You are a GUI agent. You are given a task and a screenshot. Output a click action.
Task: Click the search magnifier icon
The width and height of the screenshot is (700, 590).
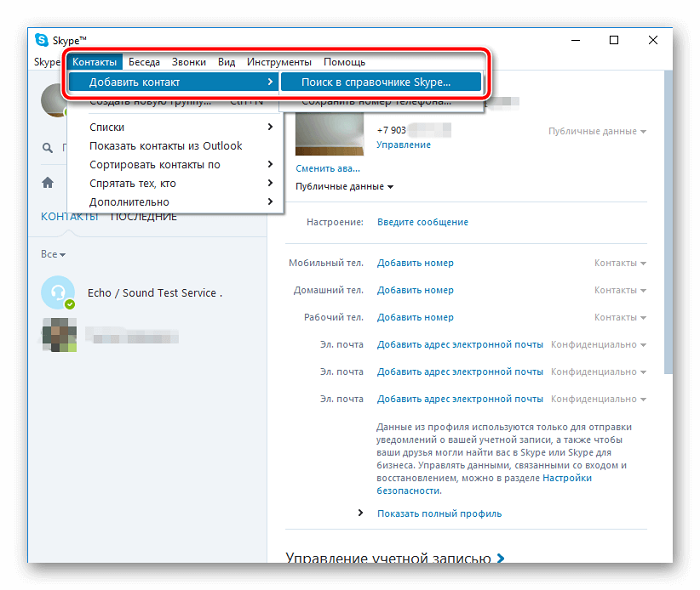click(47, 147)
